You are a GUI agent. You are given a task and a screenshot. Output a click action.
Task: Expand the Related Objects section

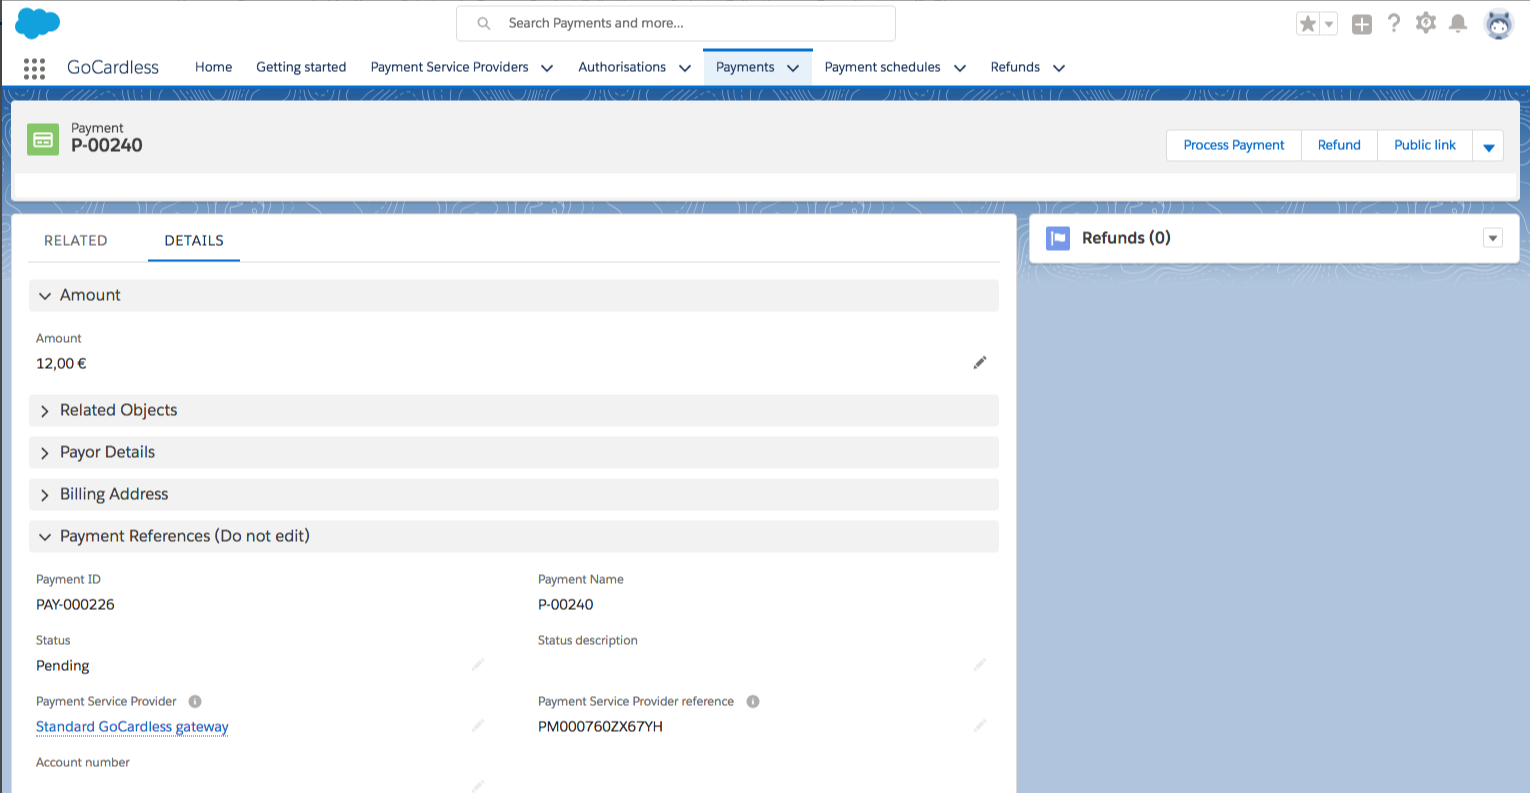[514, 410]
